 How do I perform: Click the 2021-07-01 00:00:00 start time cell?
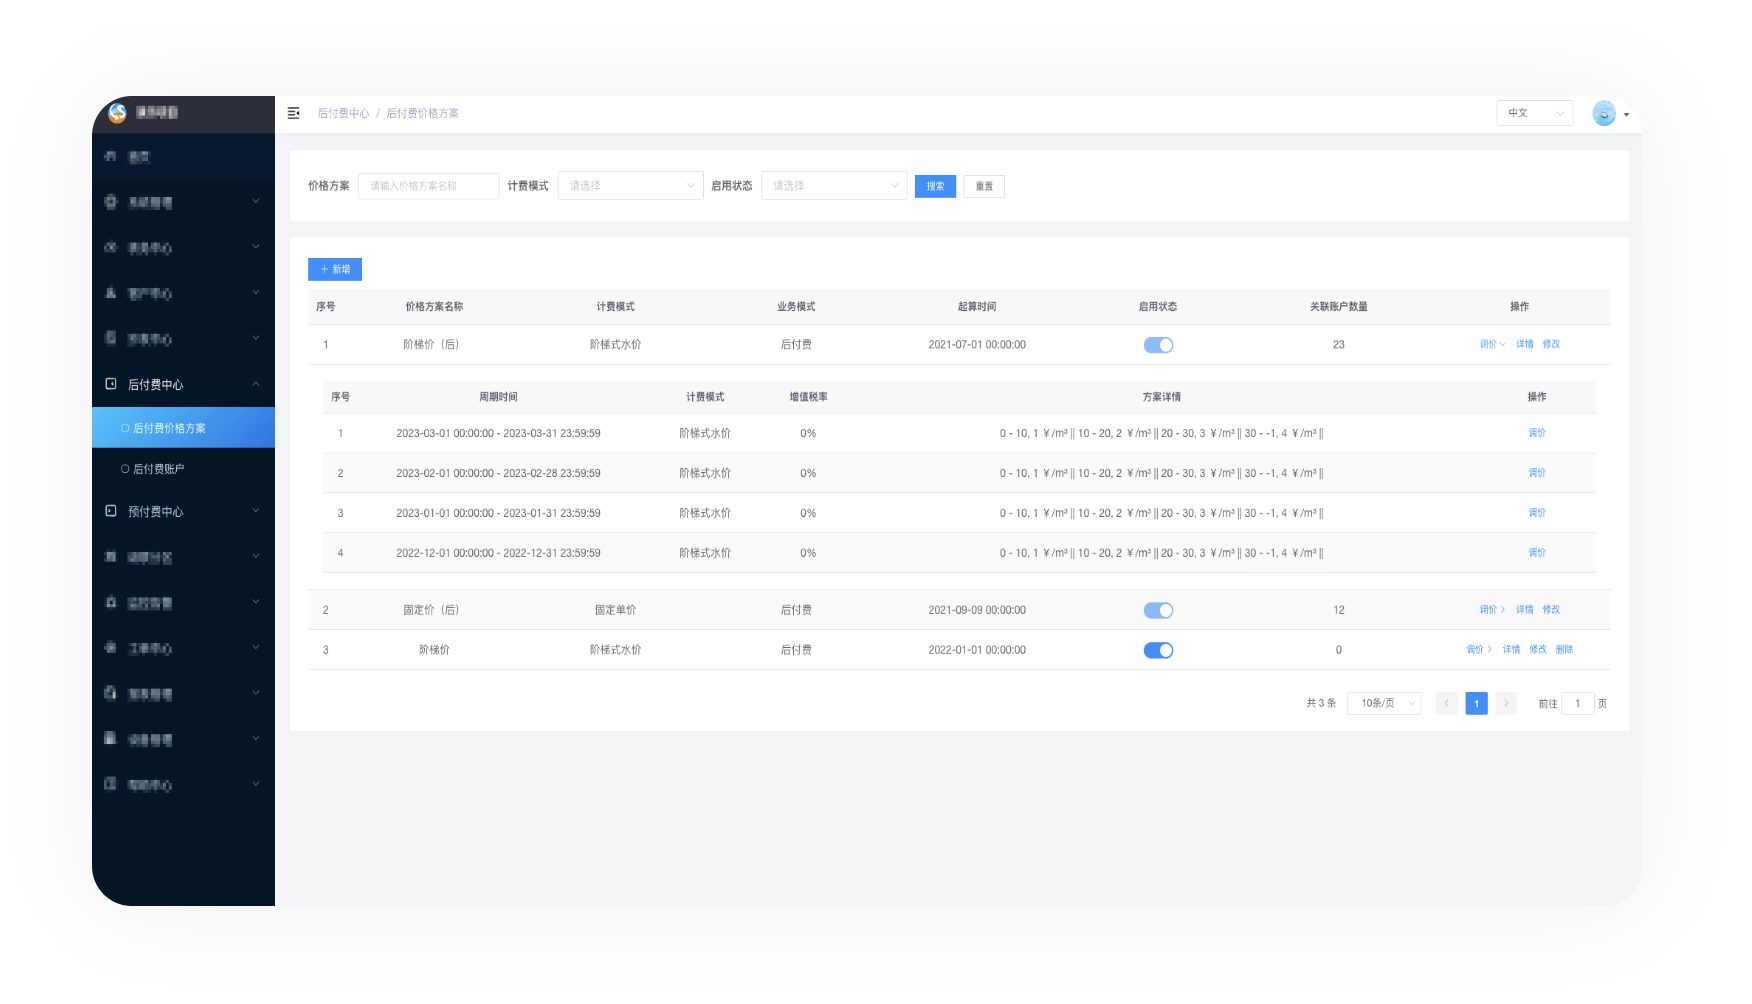click(977, 344)
